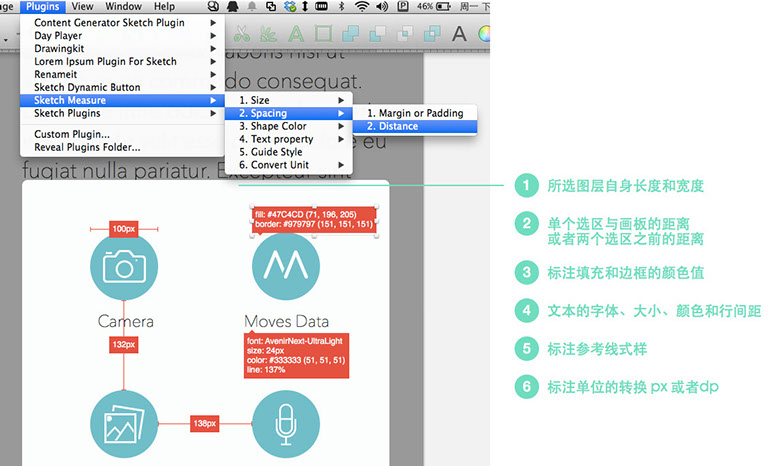This screenshot has width=770, height=466.
Task: Open the Fonts tool (large A icon)
Action: pos(459,33)
